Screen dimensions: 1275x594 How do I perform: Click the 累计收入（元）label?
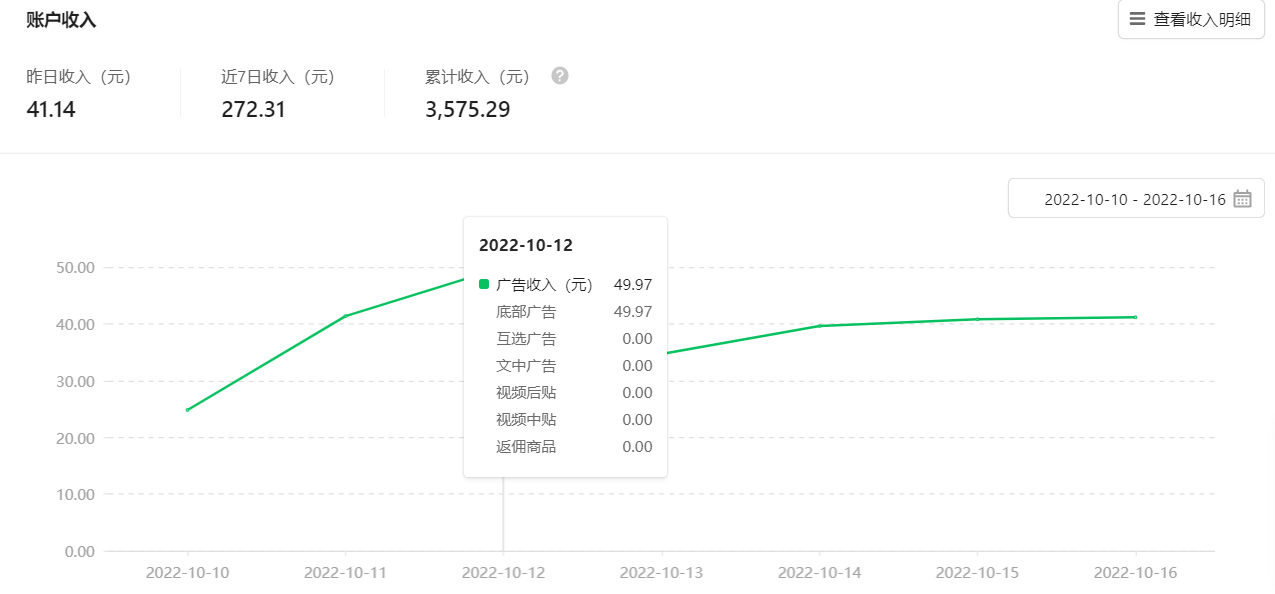[x=478, y=77]
